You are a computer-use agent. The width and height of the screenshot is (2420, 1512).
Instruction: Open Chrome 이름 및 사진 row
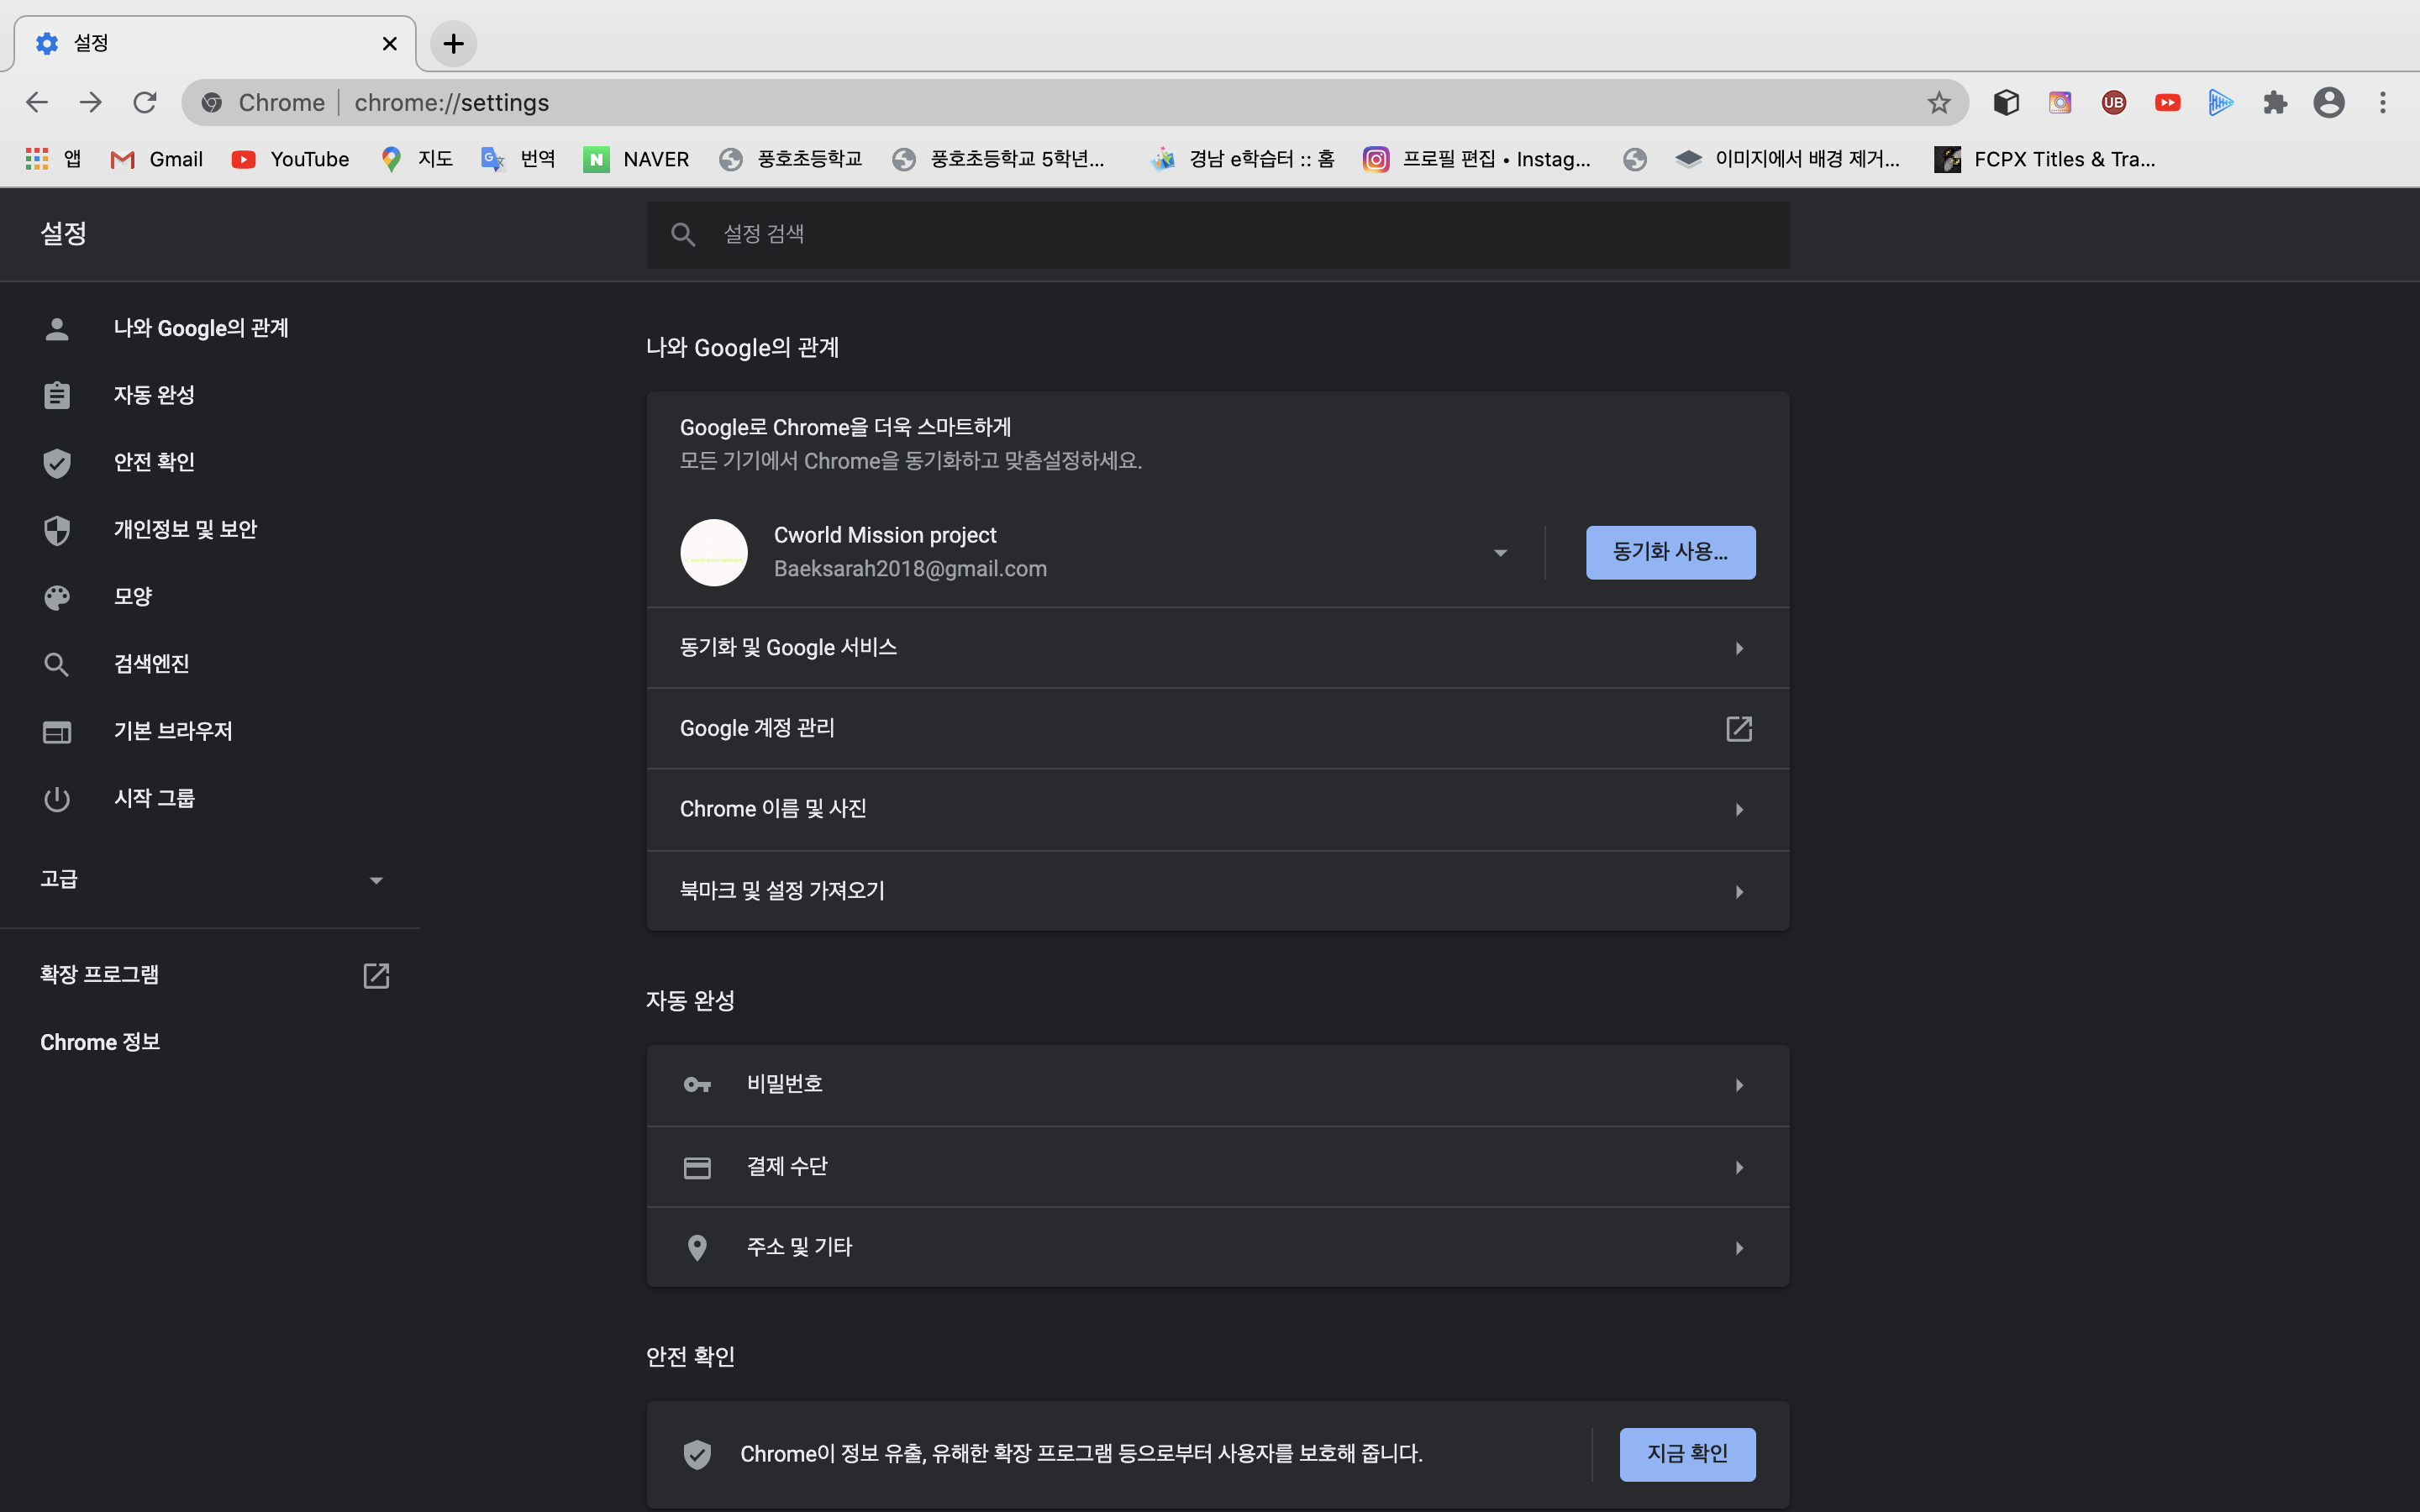tap(1218, 809)
